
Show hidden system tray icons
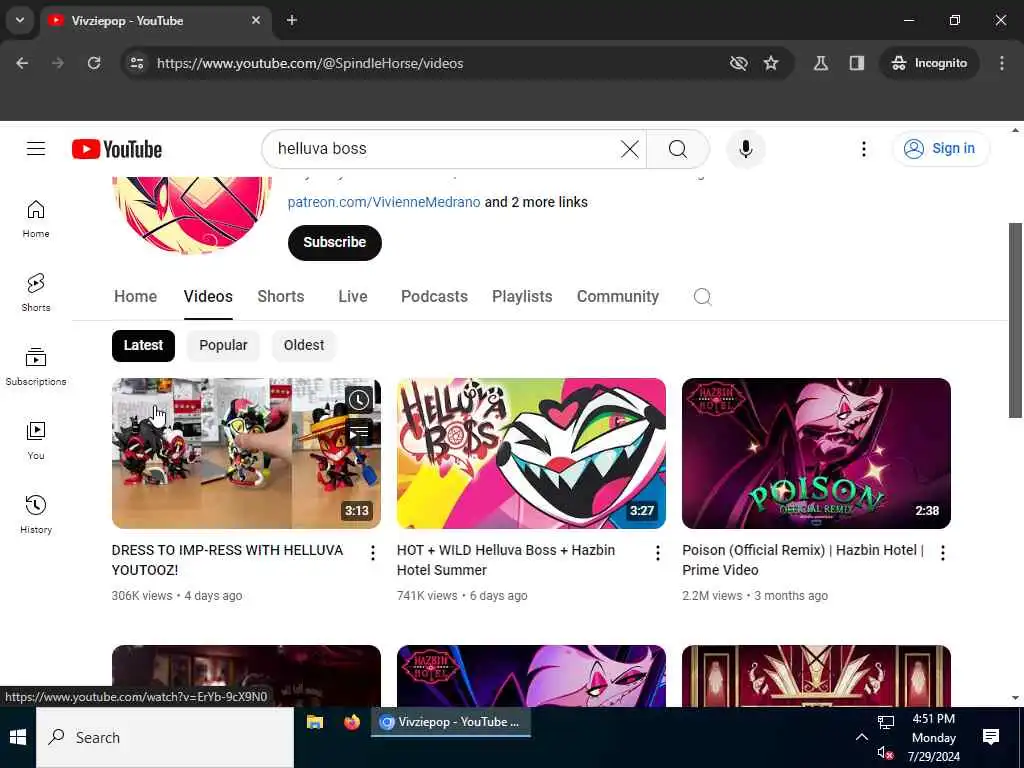(x=861, y=737)
